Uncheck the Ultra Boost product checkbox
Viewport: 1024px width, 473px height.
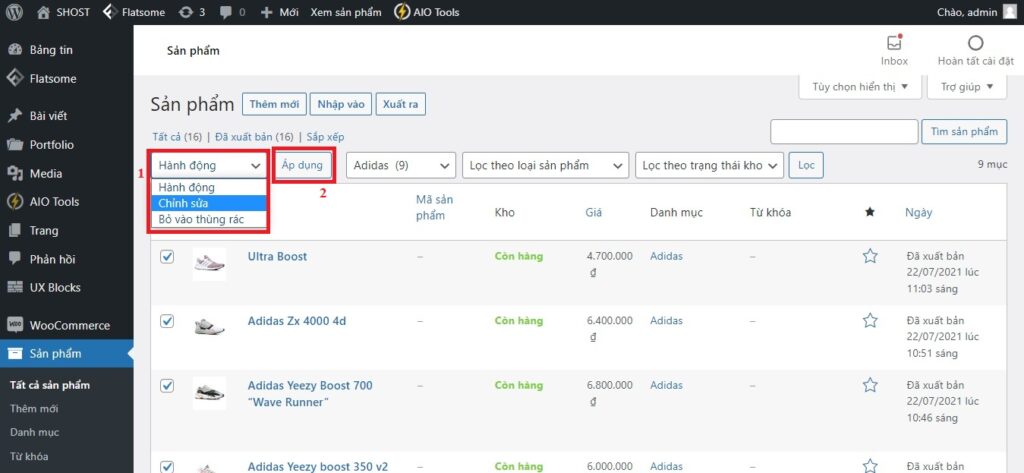(x=167, y=257)
